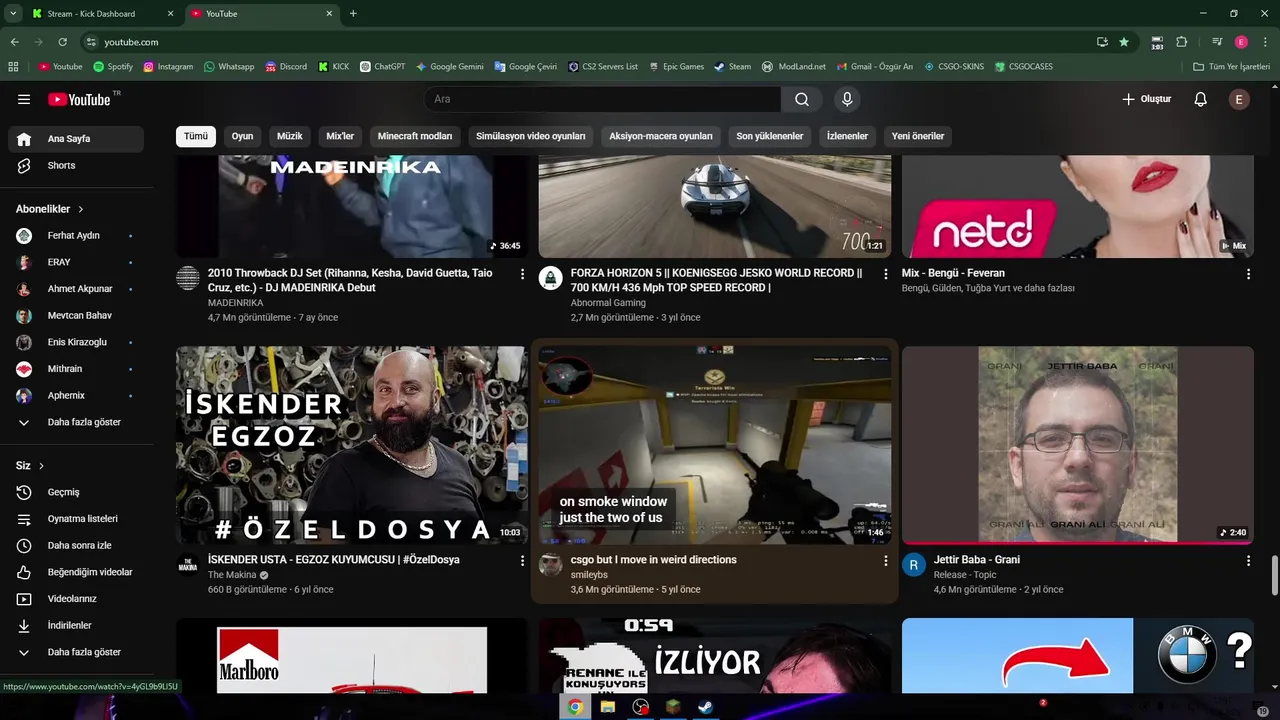Select İzlenenler chip
Image resolution: width=1280 pixels, height=720 pixels.
click(x=847, y=136)
